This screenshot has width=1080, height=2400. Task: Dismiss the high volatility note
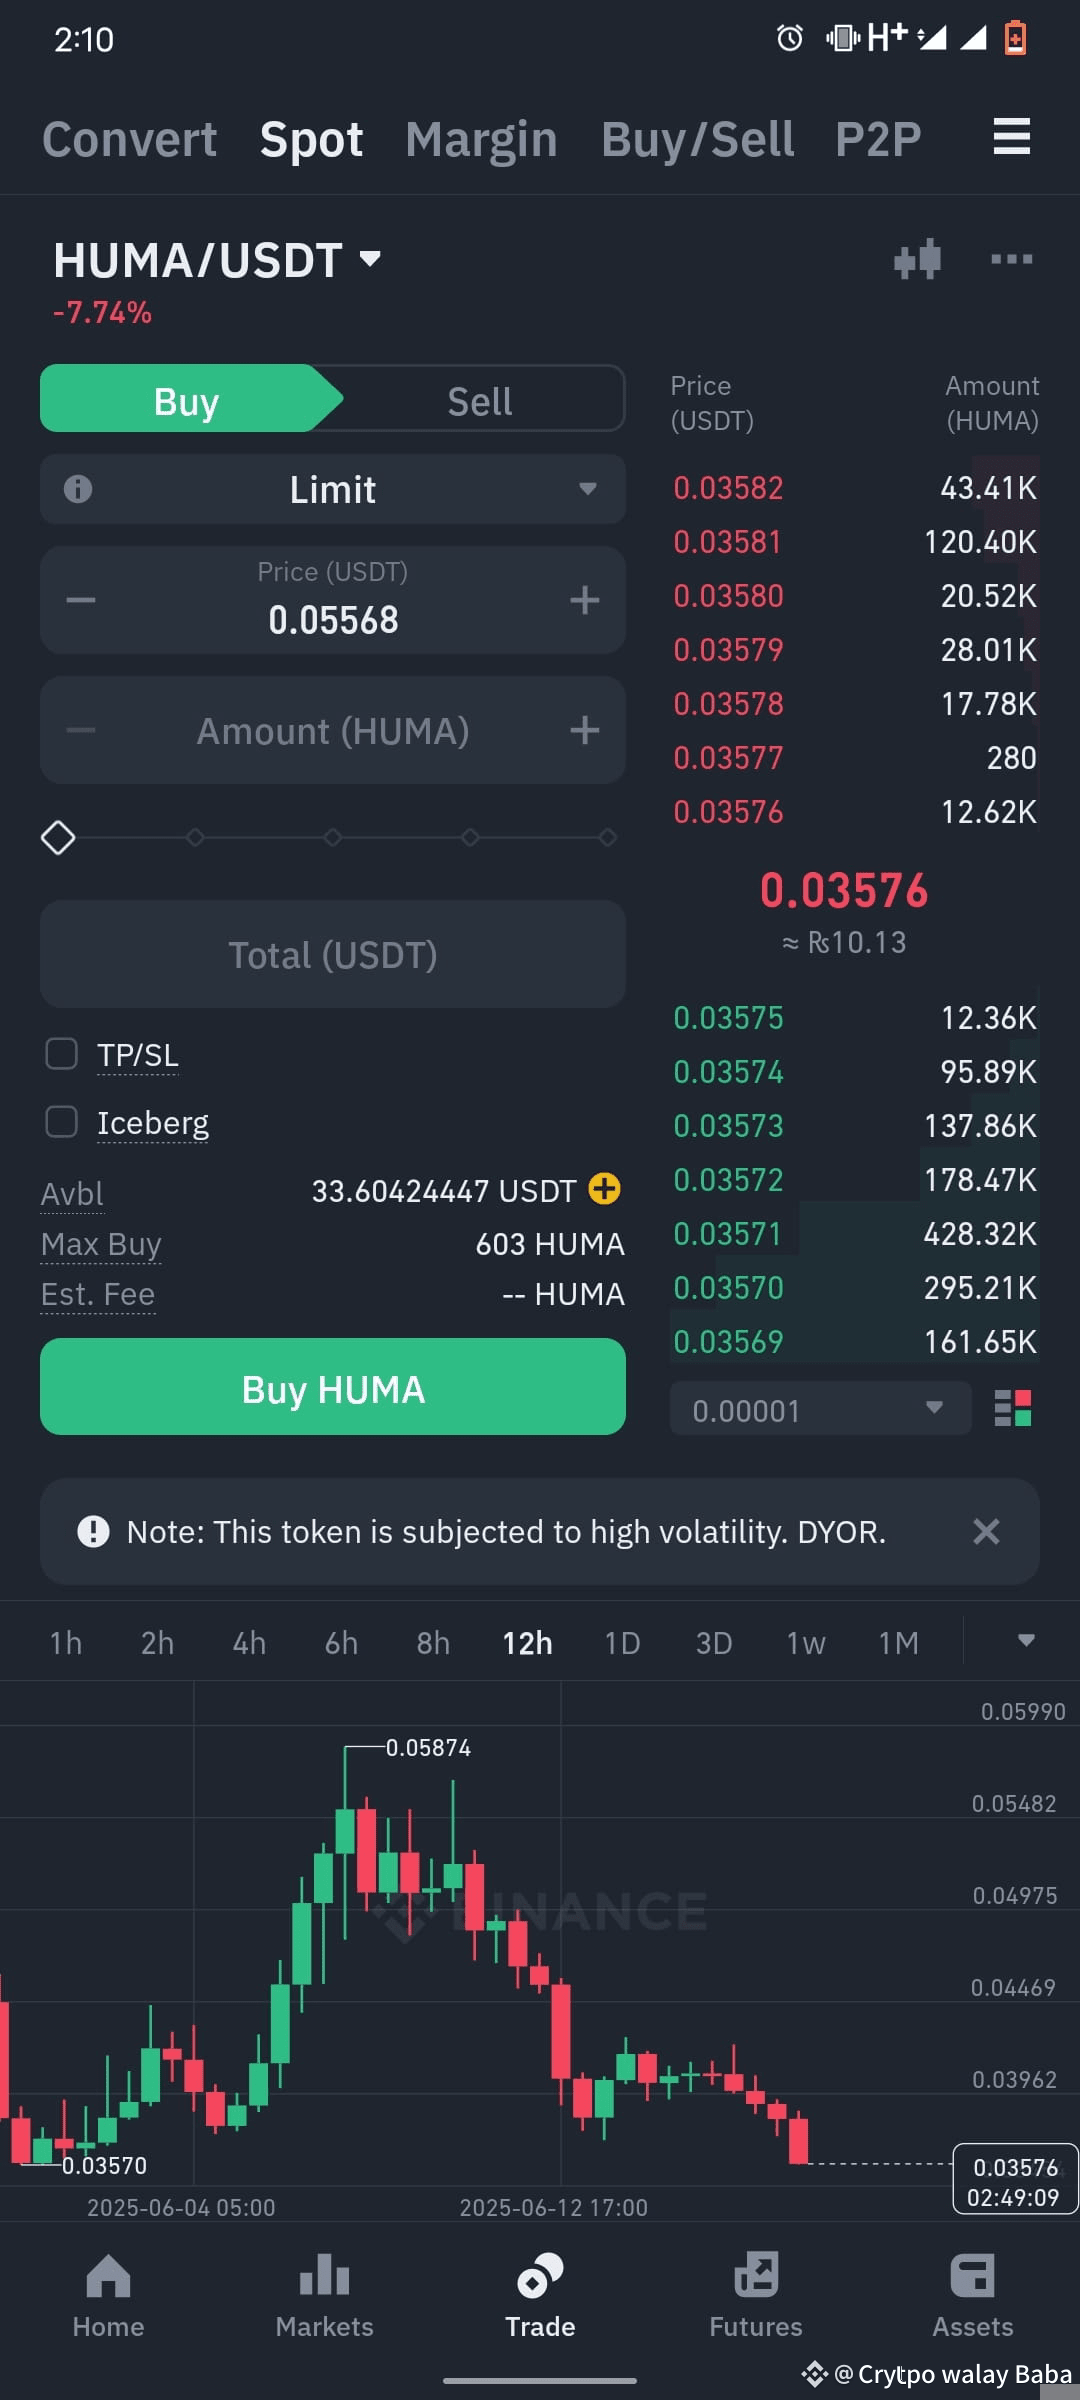(x=986, y=1531)
